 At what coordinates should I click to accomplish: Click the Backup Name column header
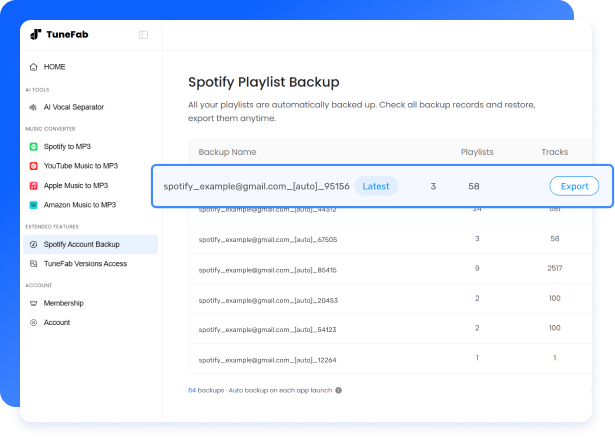click(227, 152)
